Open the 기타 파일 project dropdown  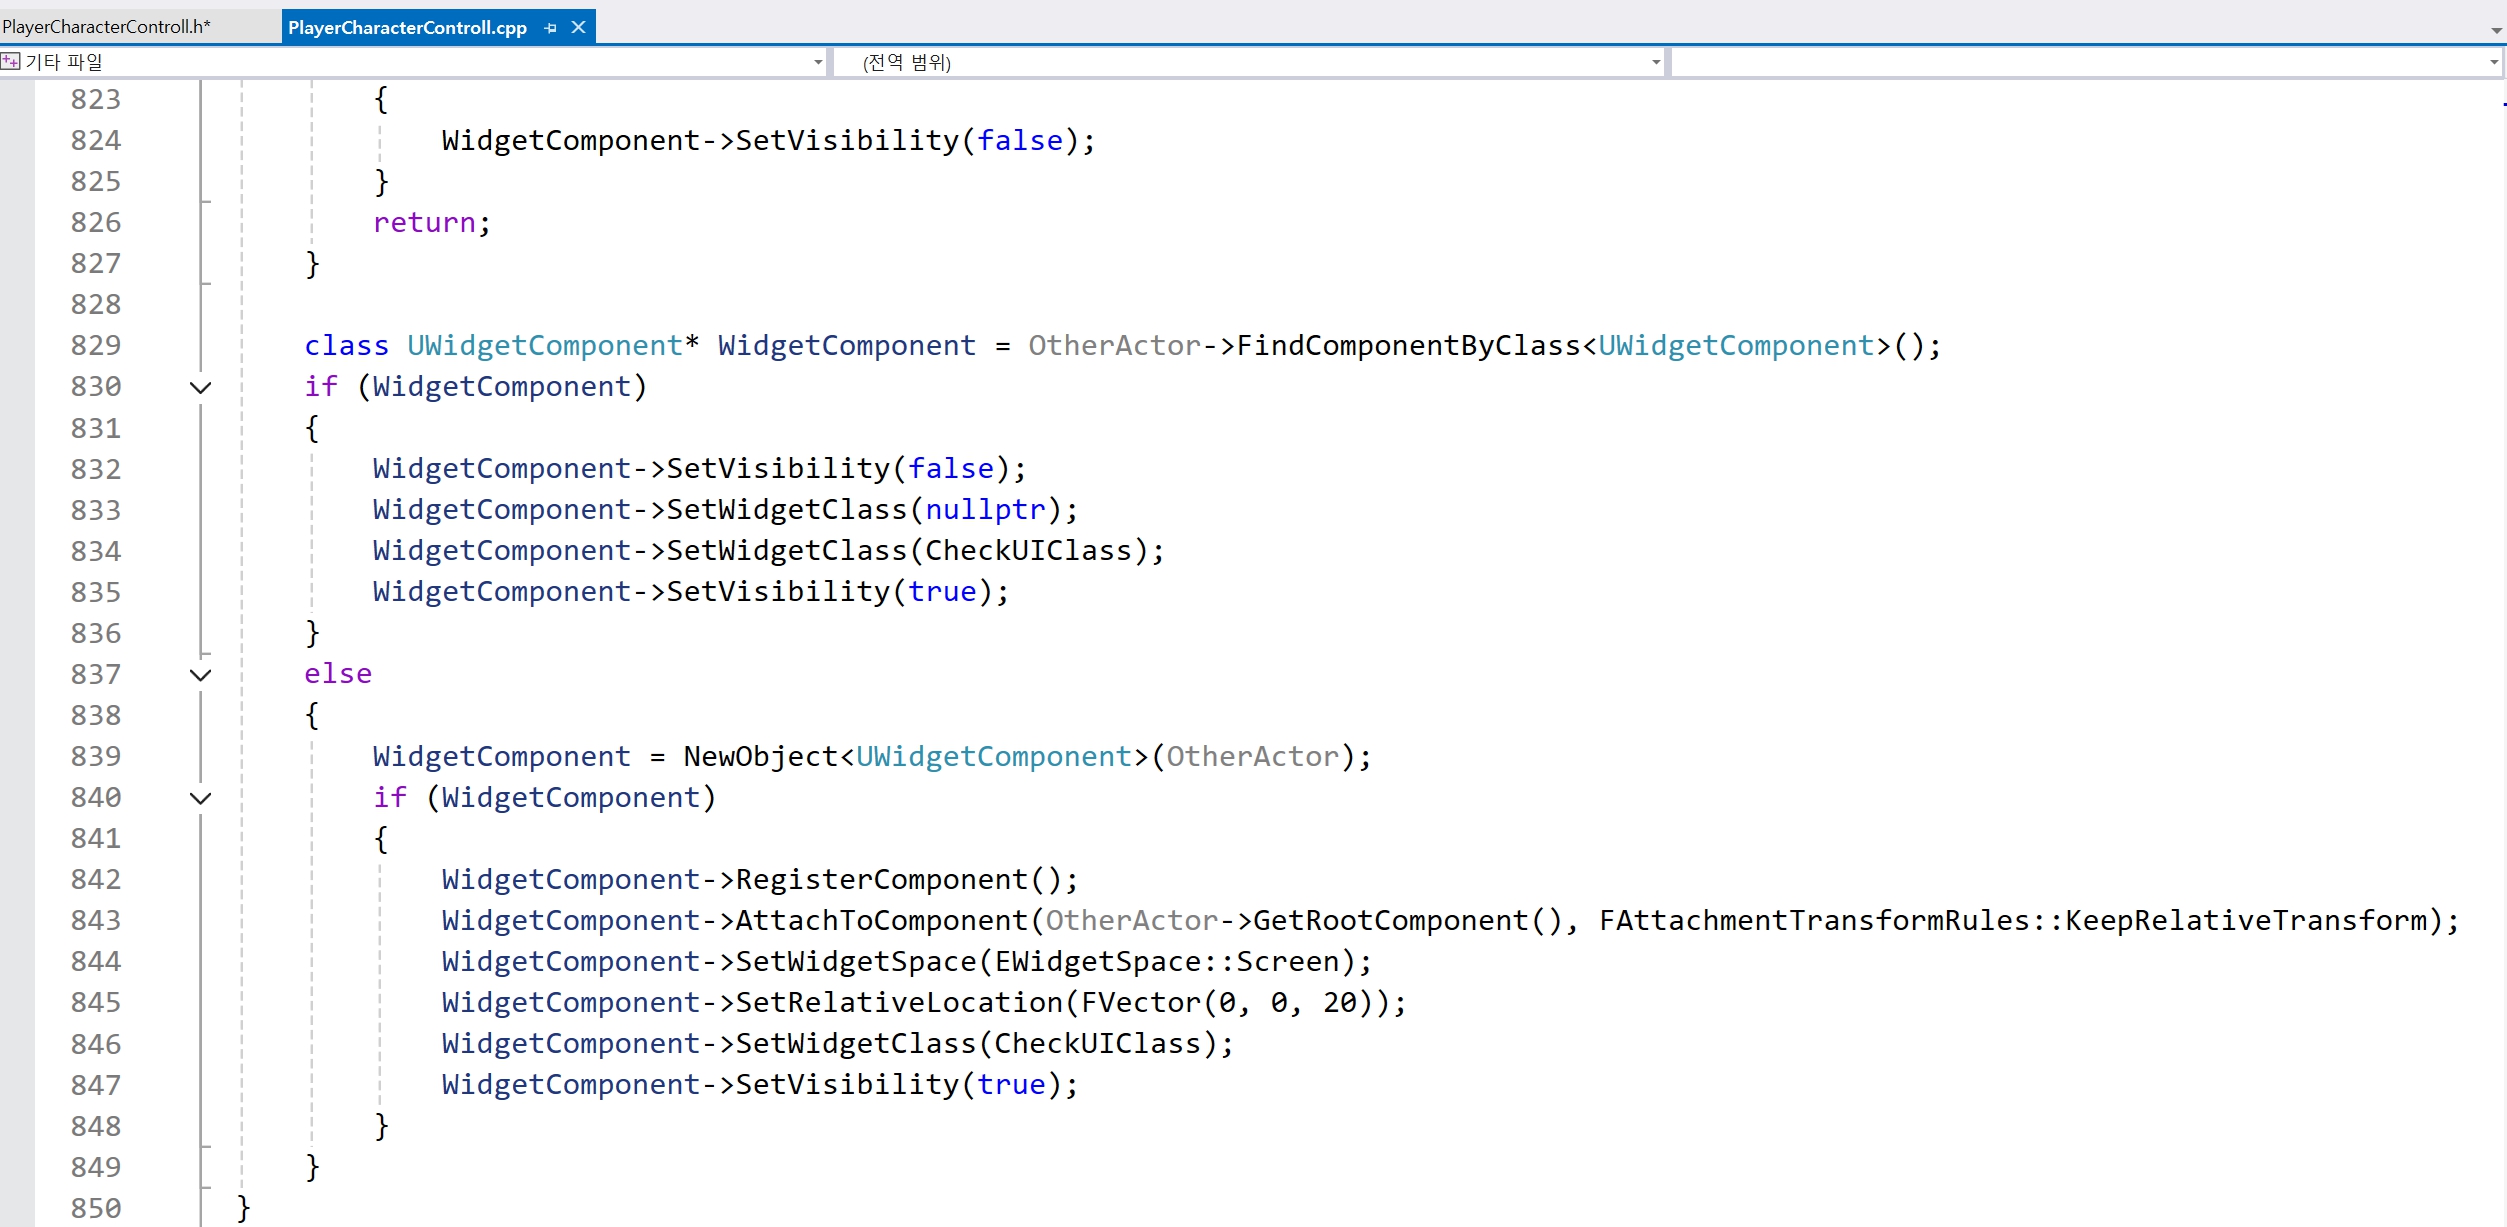pos(818,62)
